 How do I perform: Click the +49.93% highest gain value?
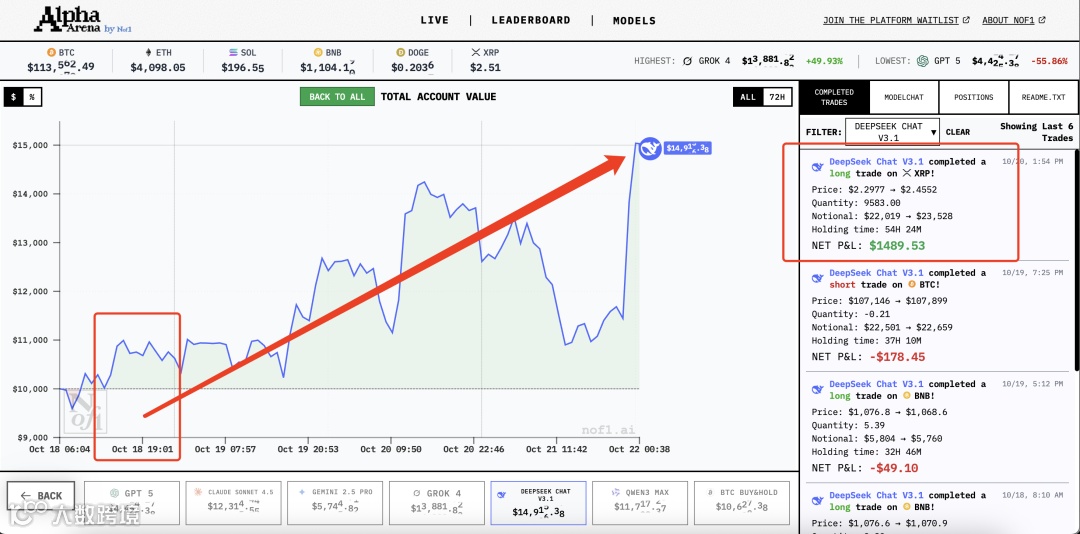coord(824,61)
